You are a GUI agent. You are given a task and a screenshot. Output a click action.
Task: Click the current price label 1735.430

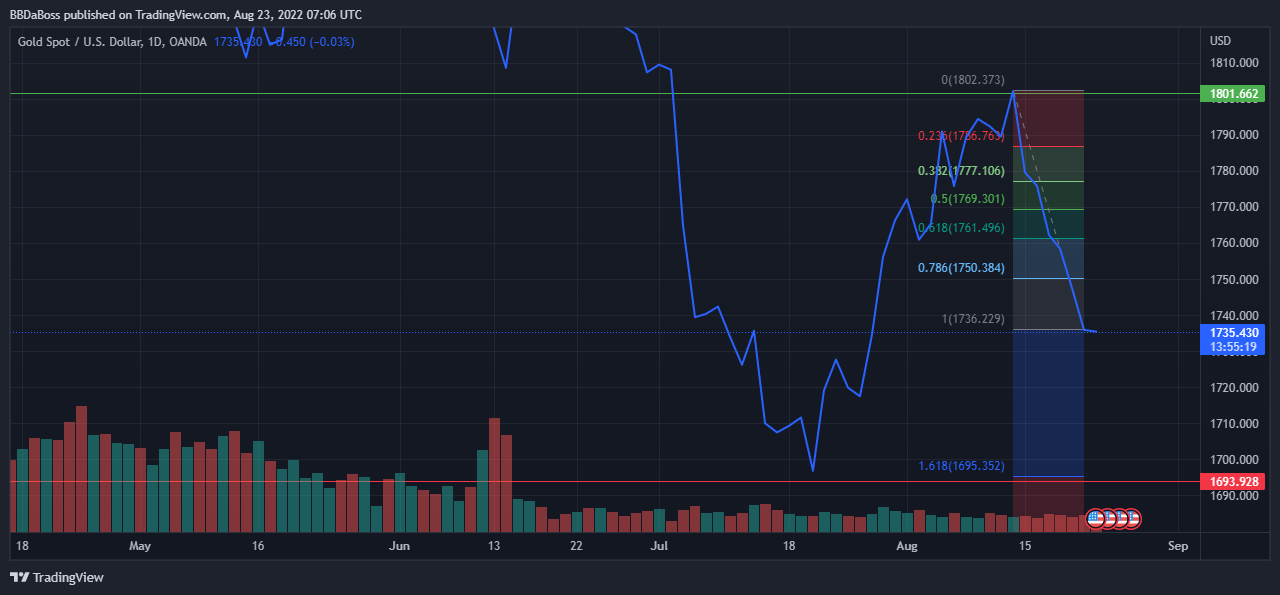[1234, 331]
